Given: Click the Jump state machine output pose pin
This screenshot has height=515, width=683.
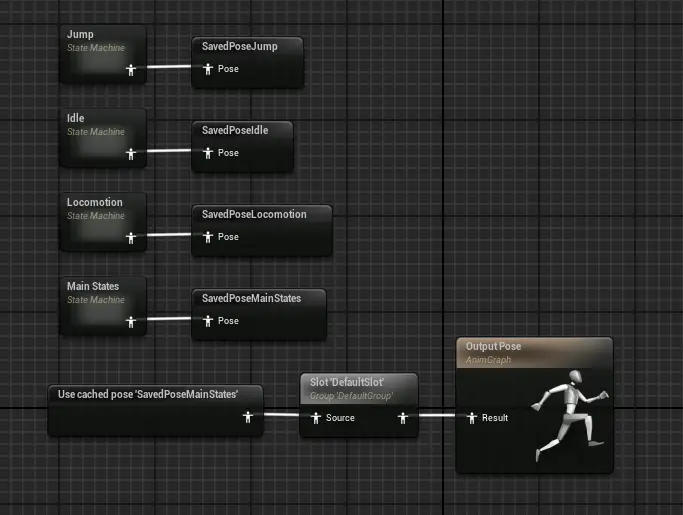Looking at the screenshot, I should [131, 69].
